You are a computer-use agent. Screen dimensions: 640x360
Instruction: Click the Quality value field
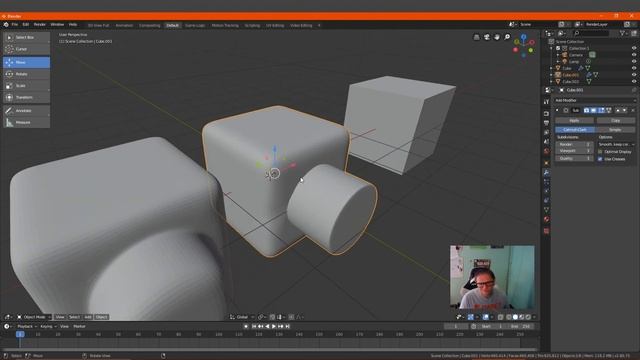coord(574,158)
